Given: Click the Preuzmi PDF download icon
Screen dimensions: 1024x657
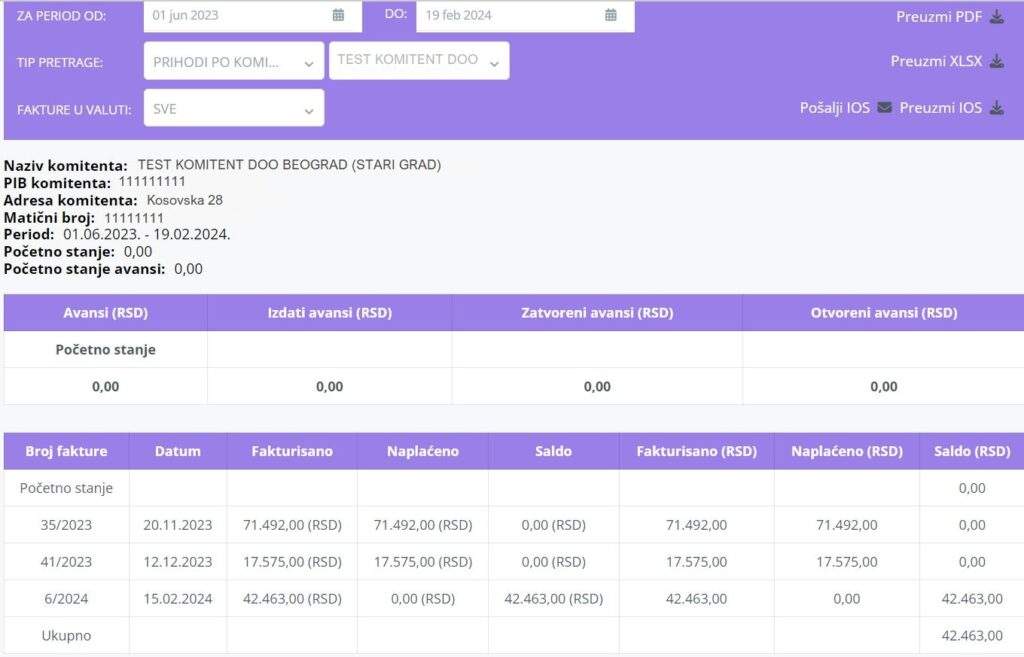Looking at the screenshot, I should point(997,16).
